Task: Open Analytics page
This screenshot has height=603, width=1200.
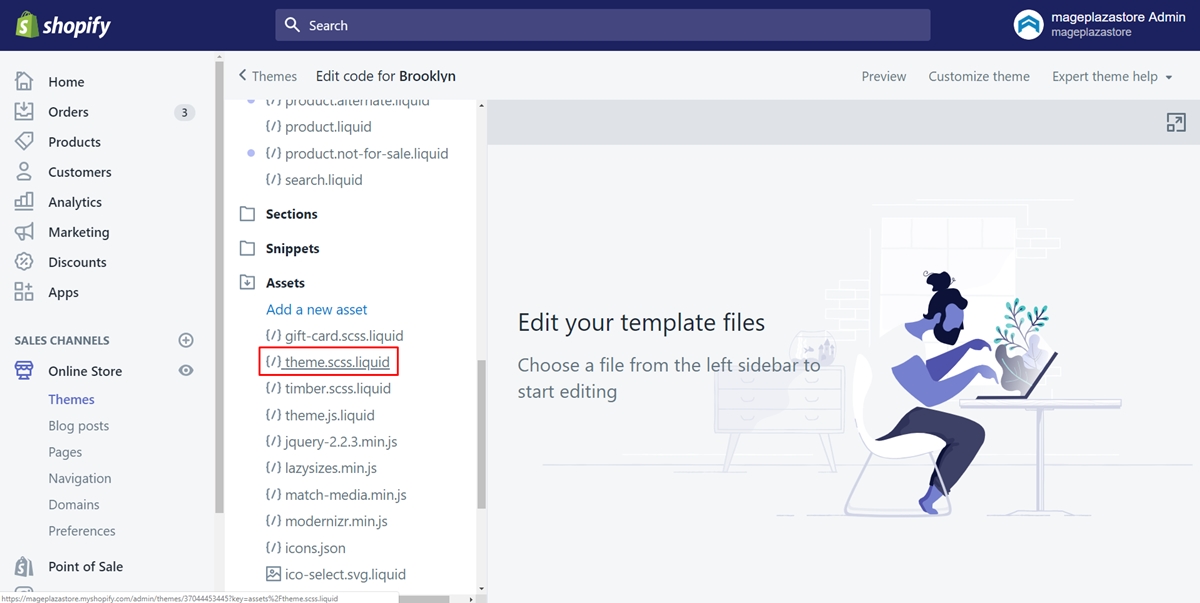Action: point(75,202)
